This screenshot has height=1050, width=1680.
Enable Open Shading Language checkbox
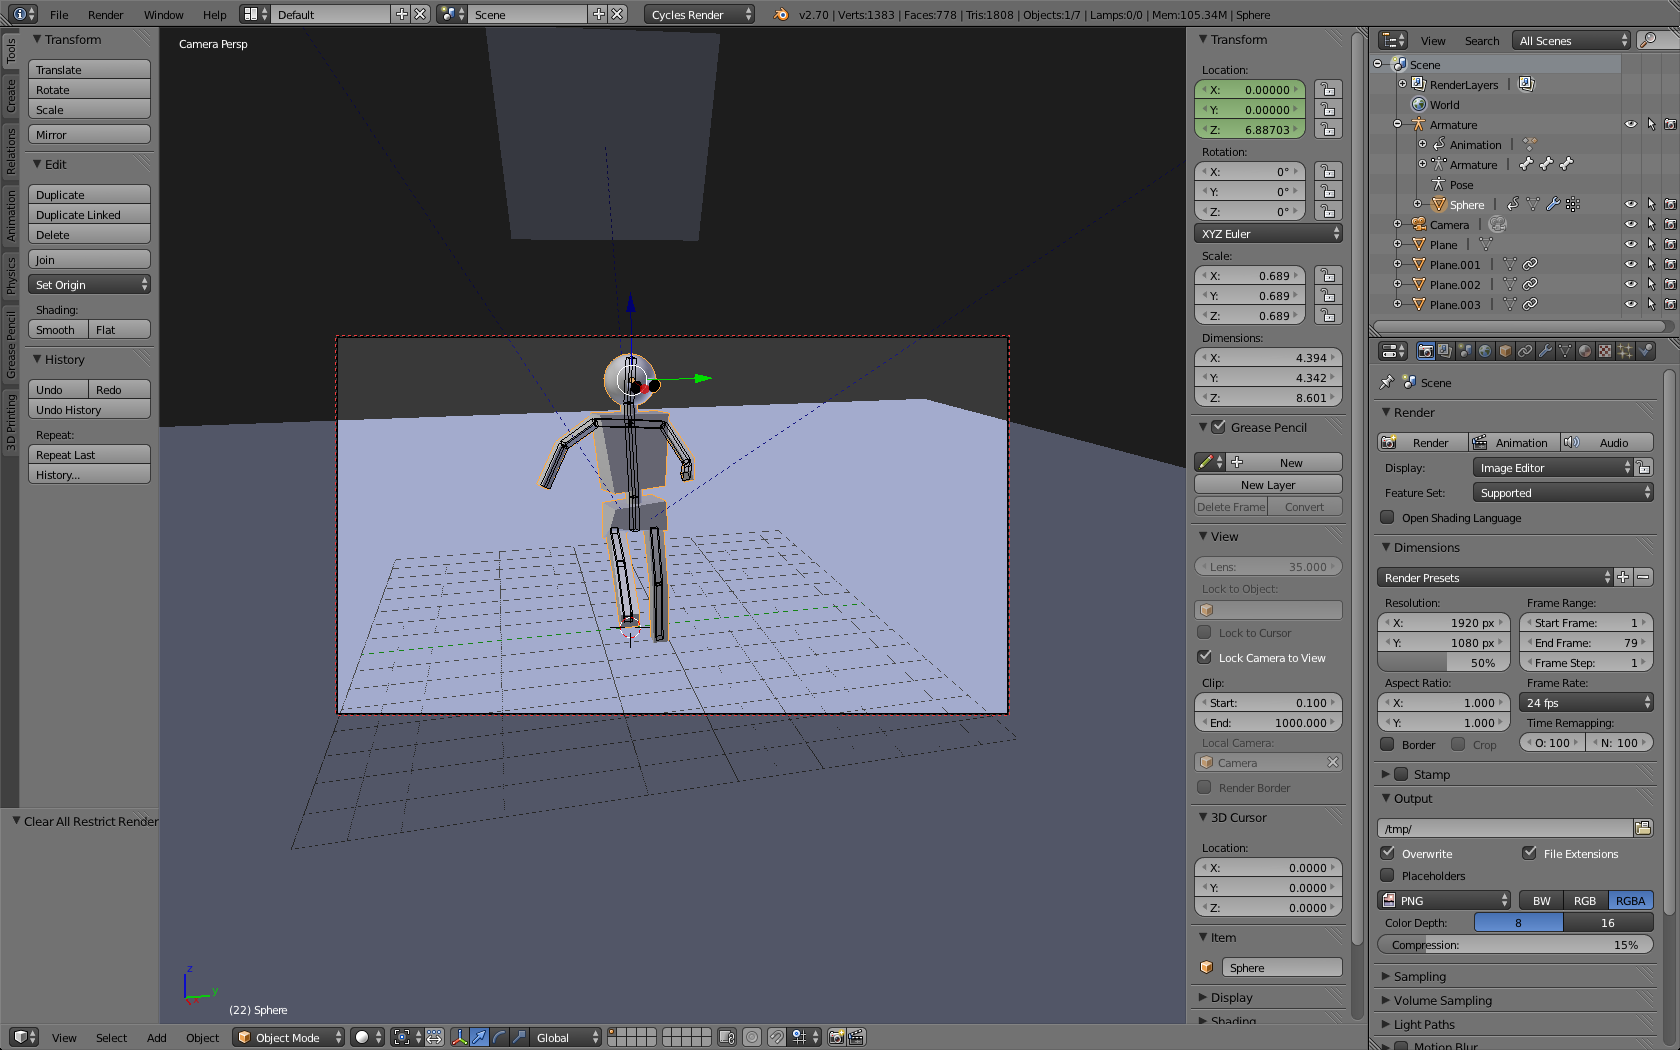pos(1387,517)
